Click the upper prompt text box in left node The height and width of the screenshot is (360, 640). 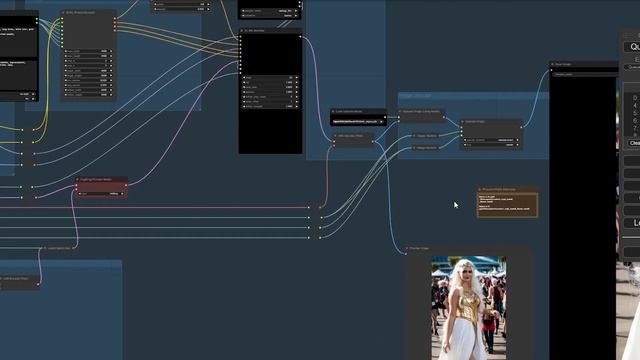point(18,41)
